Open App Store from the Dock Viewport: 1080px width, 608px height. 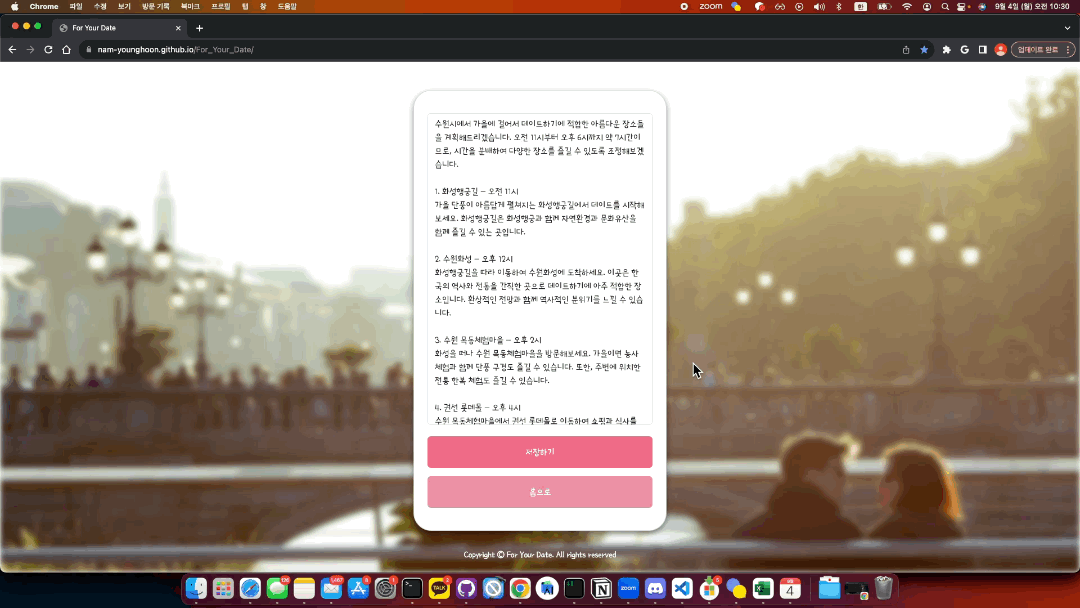tap(358, 588)
